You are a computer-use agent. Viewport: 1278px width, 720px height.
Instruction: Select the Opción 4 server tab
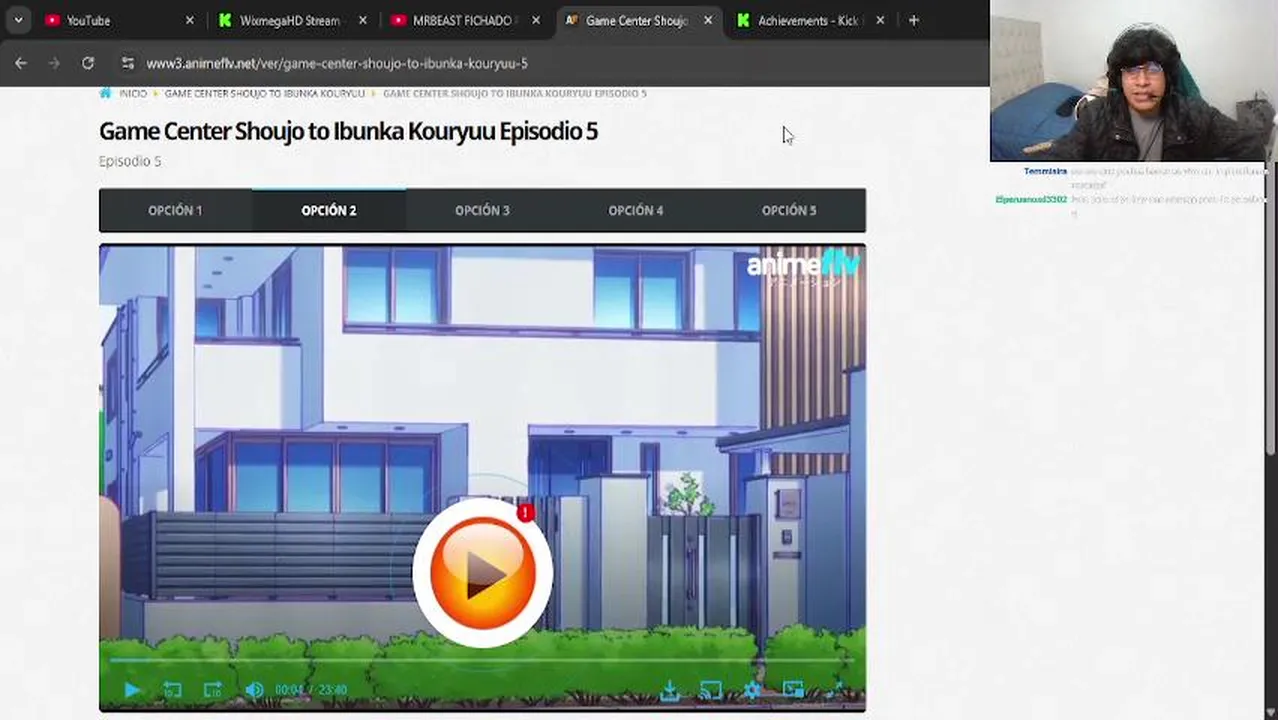click(636, 210)
